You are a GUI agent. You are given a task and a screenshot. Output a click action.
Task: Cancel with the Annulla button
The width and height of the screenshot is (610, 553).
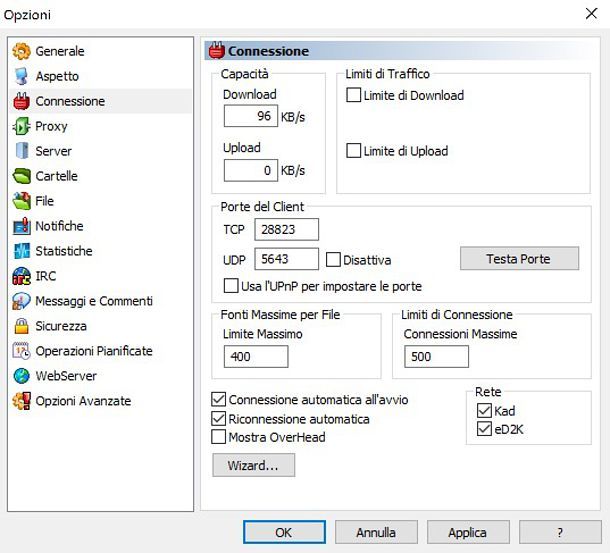[376, 532]
